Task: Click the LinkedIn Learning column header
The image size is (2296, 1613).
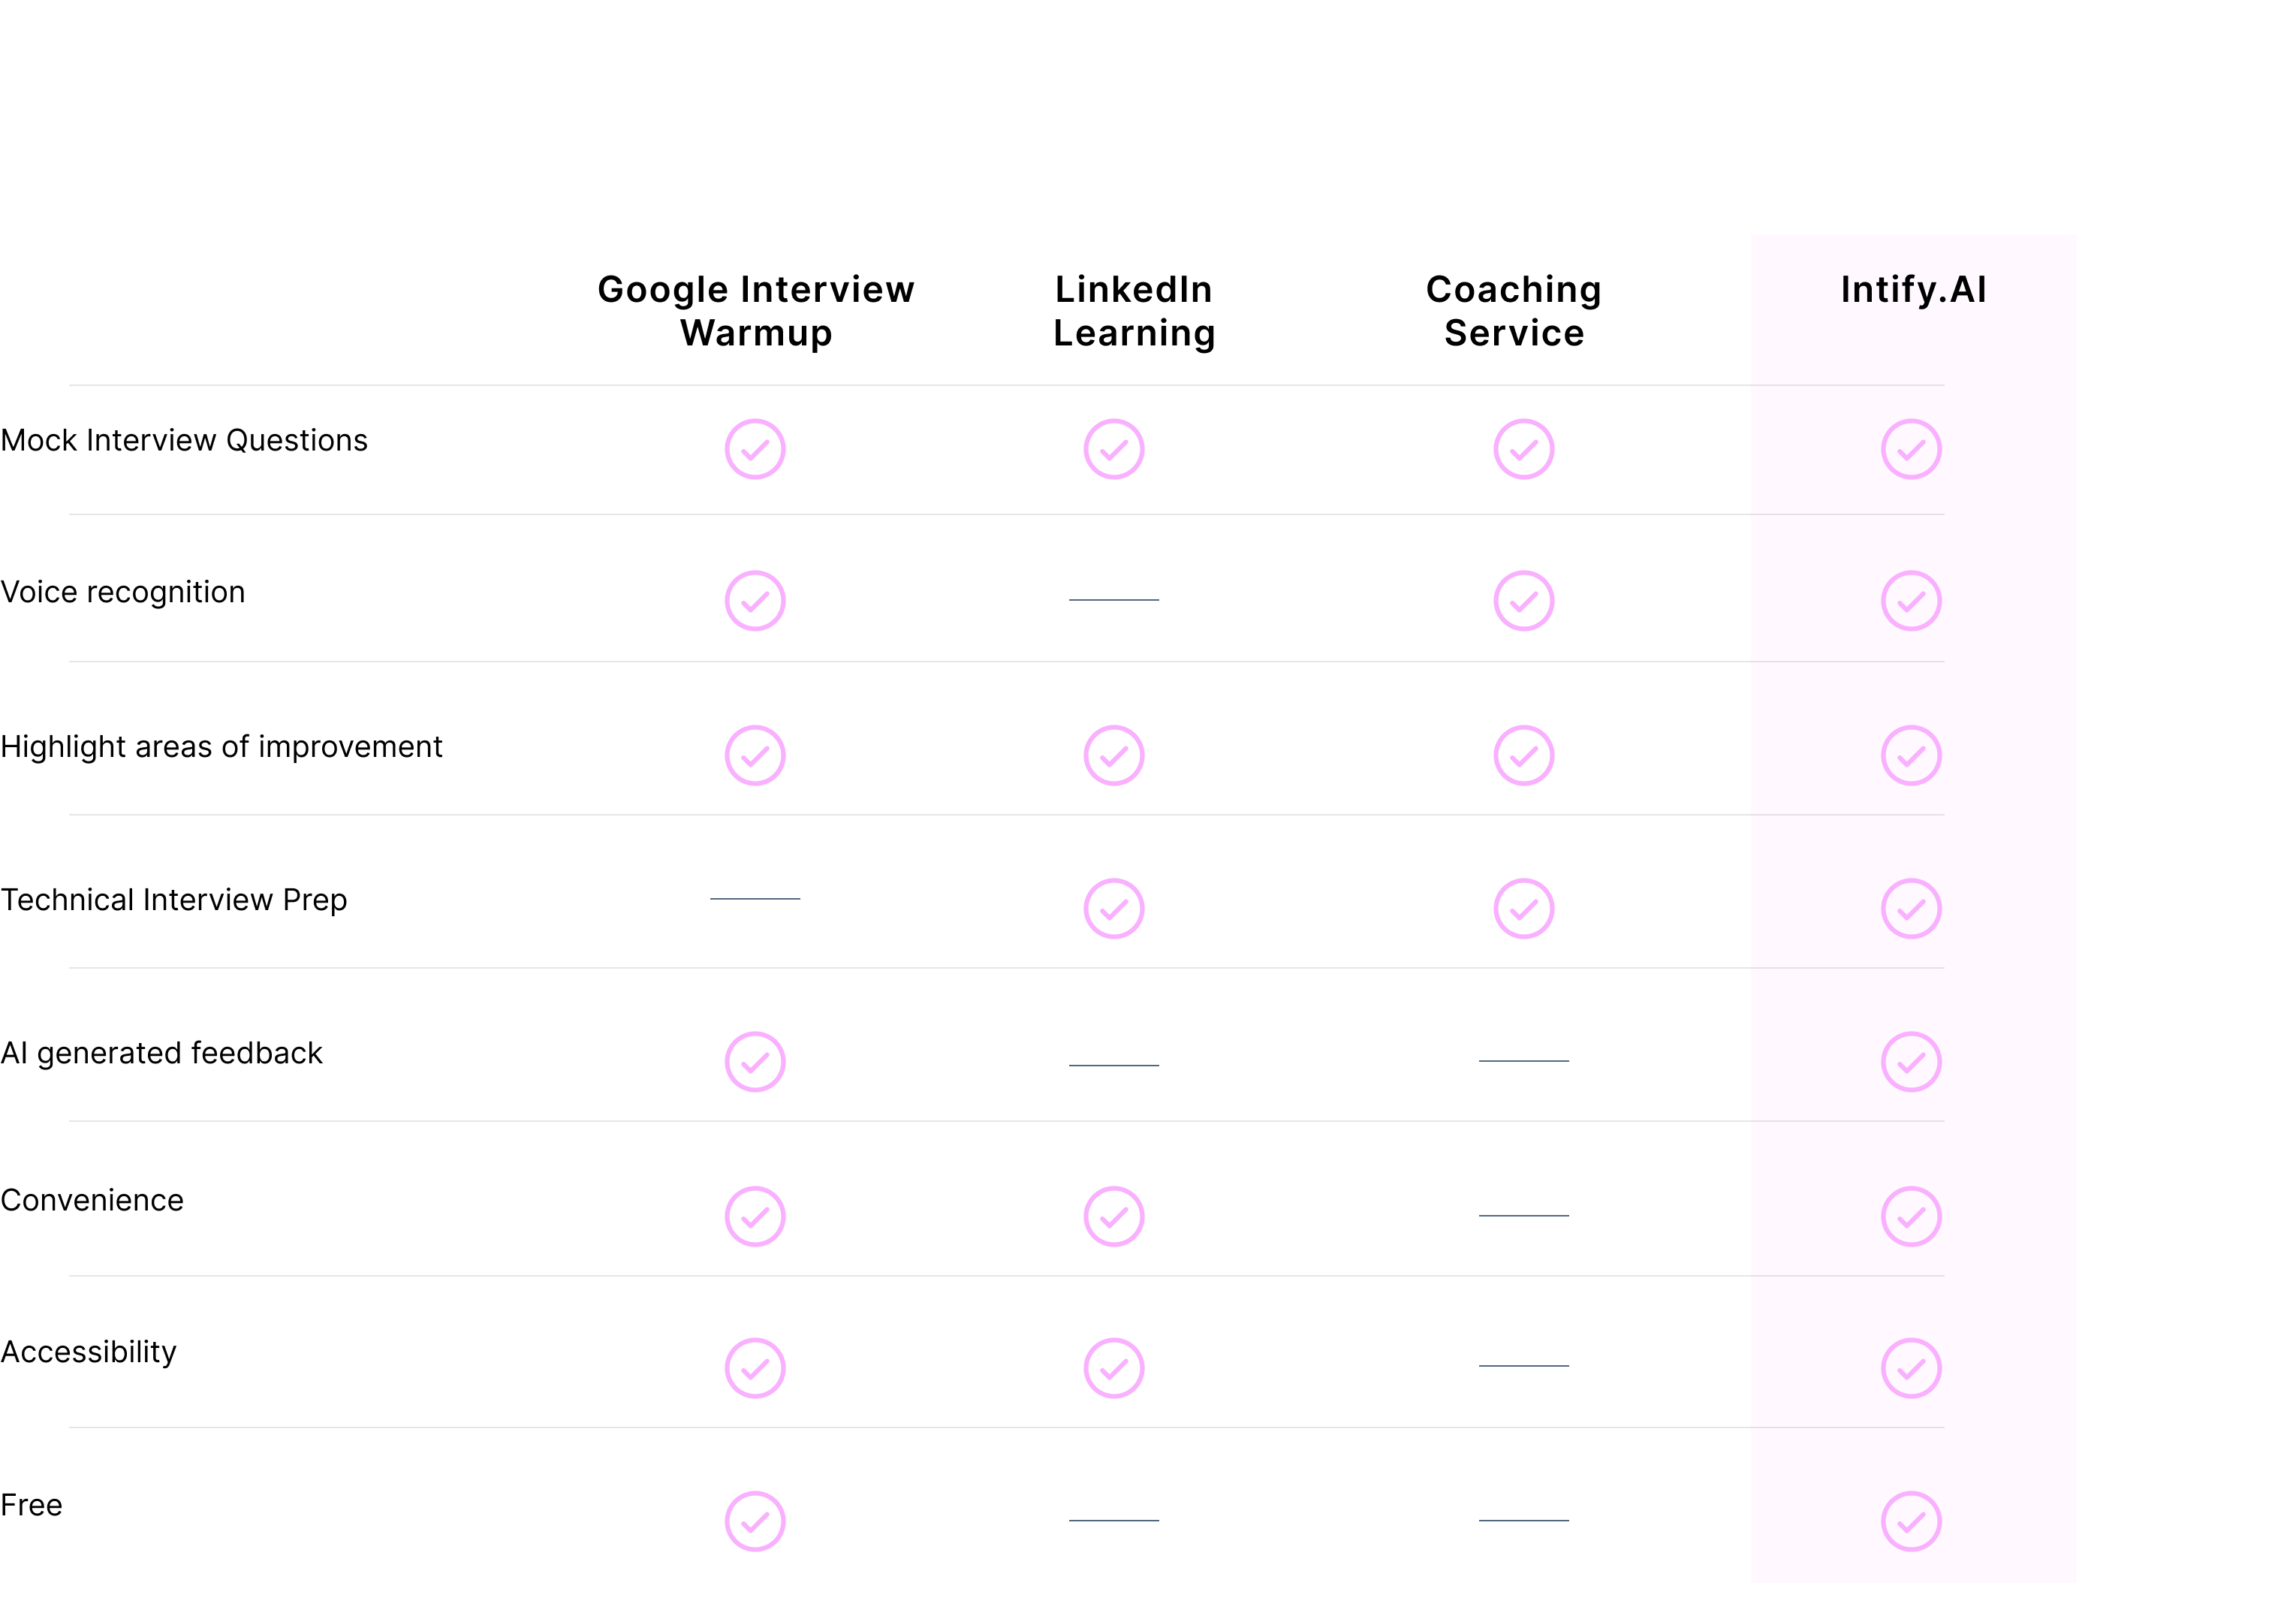Action: coord(1134,311)
